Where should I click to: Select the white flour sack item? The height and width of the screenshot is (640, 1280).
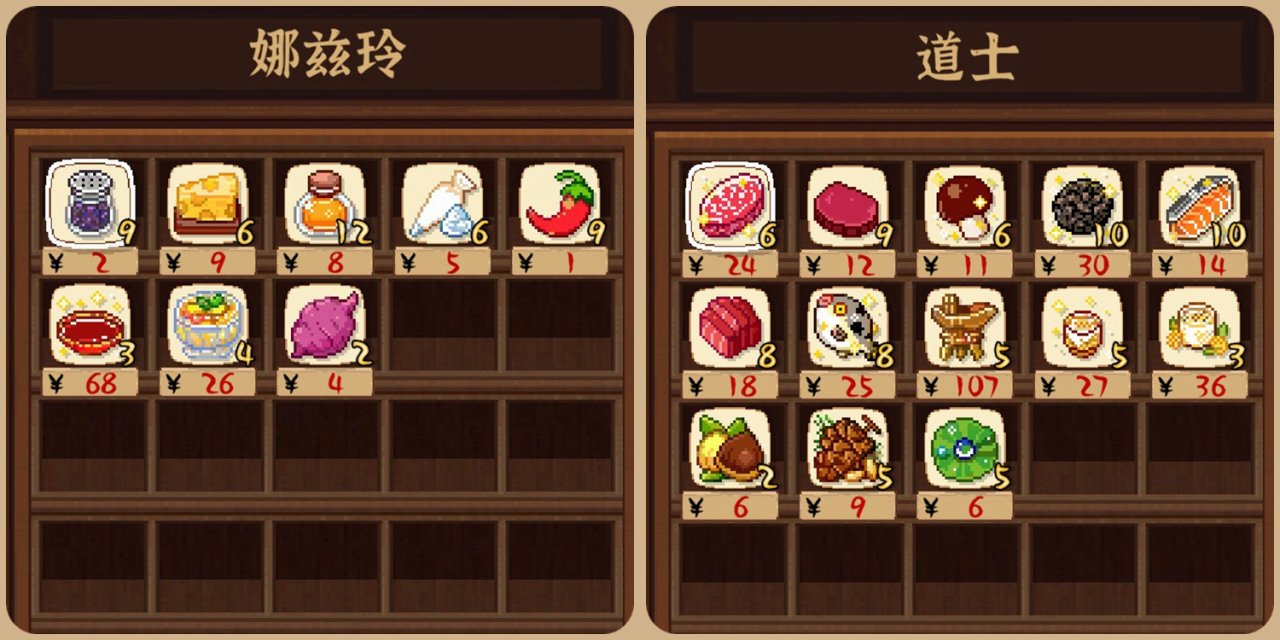tap(442, 203)
